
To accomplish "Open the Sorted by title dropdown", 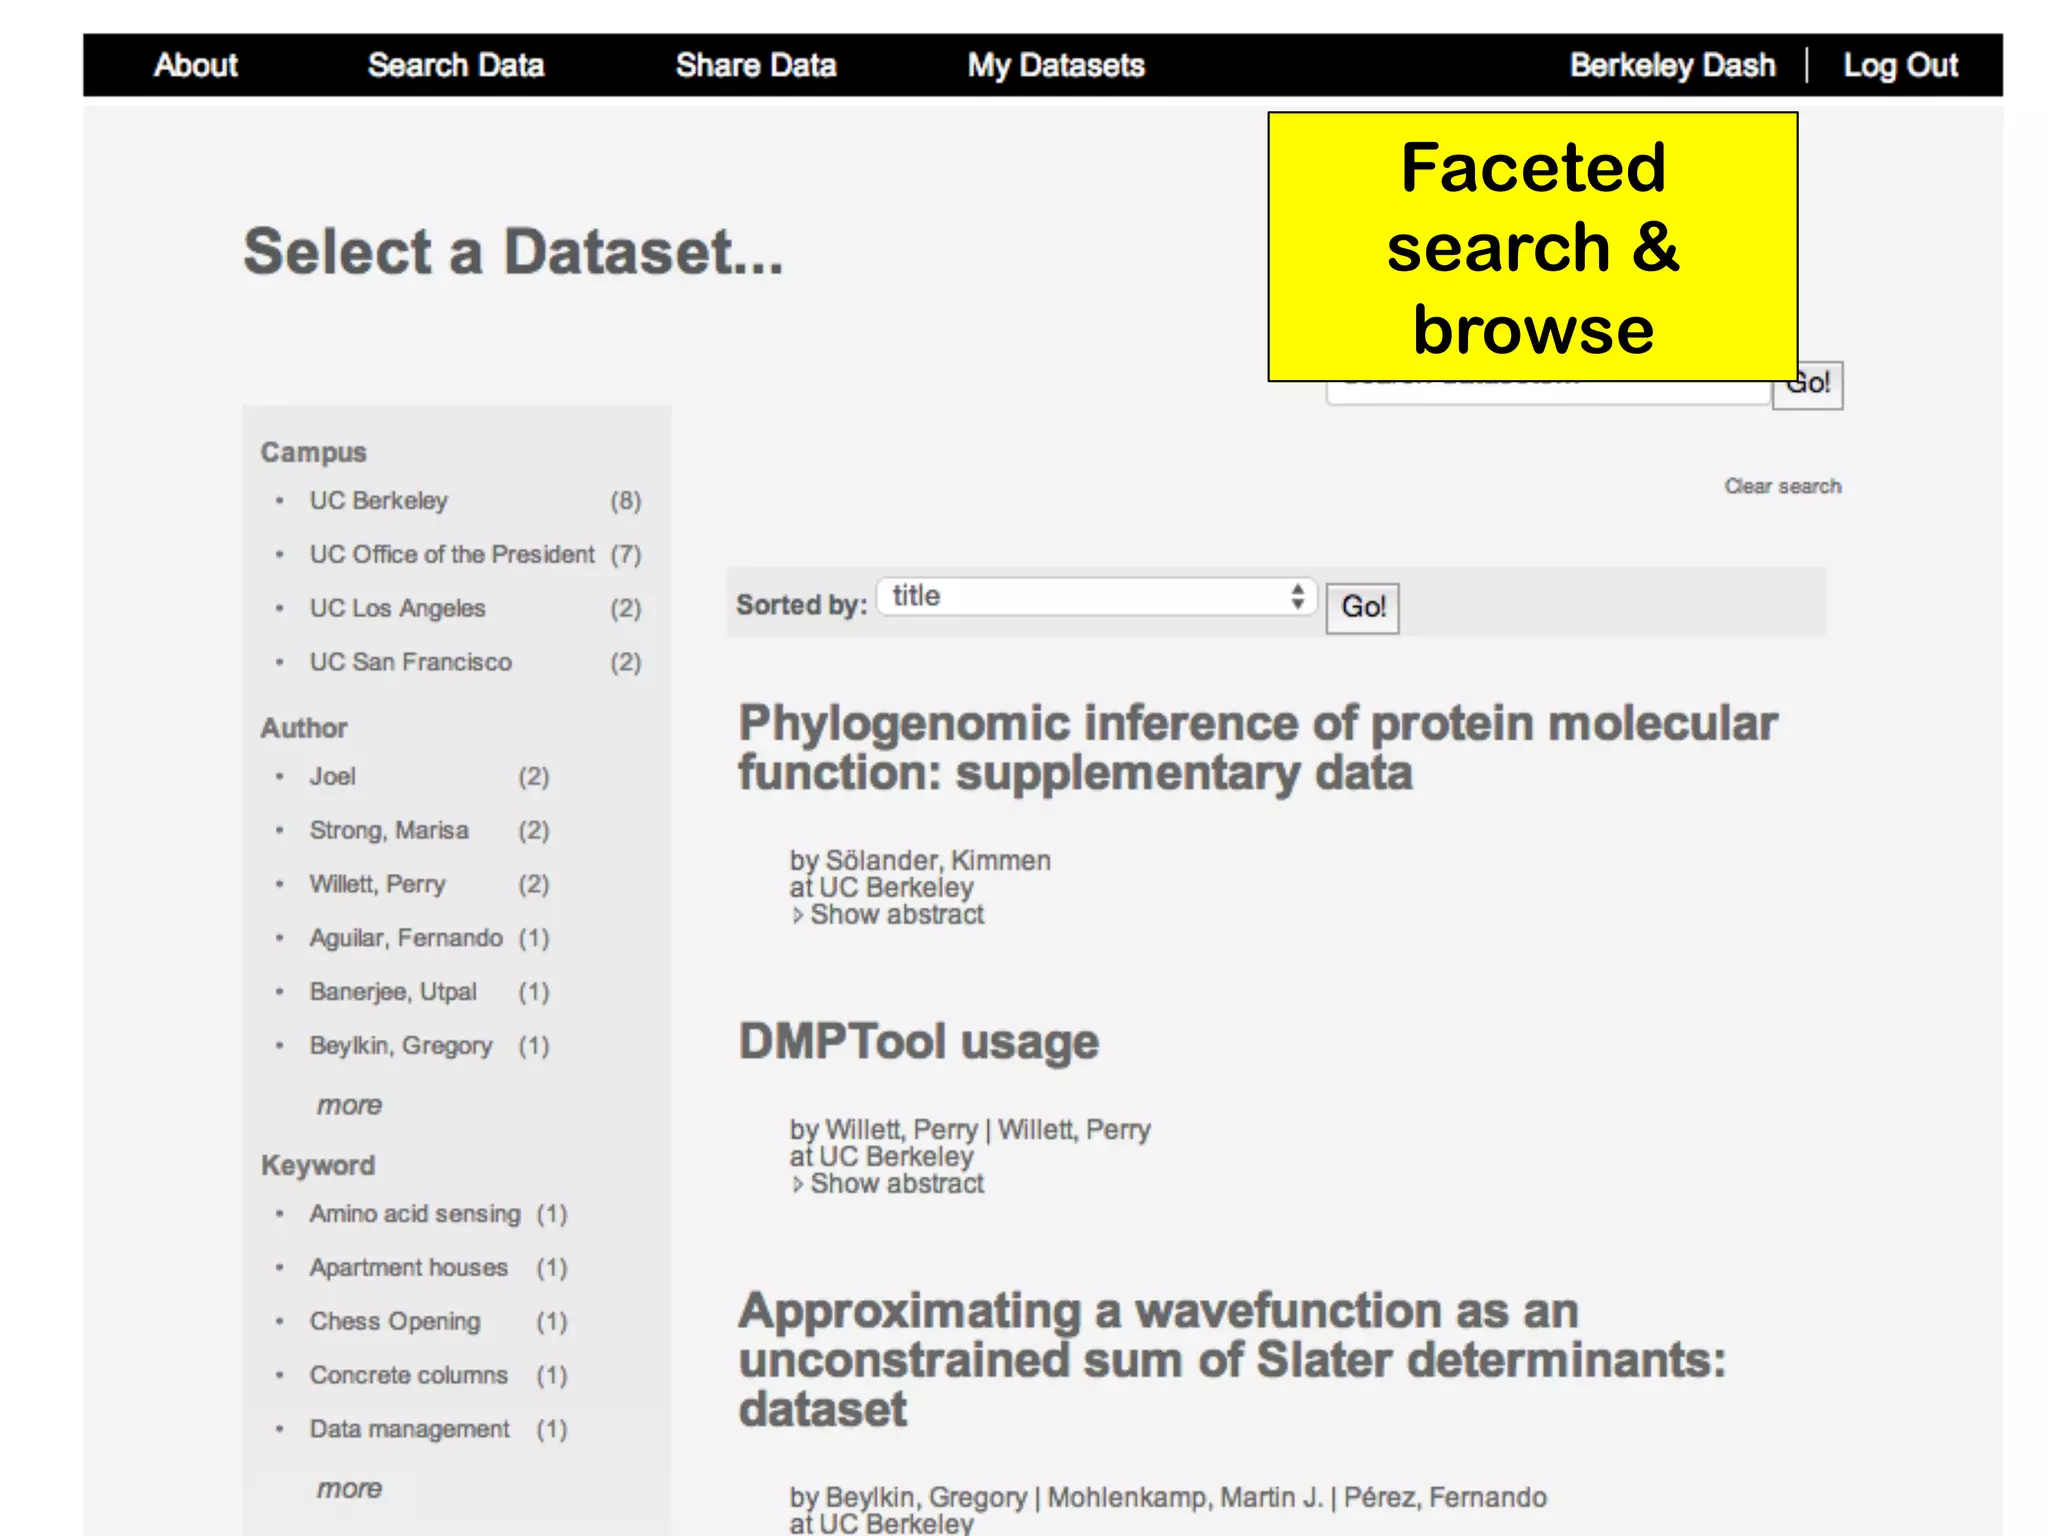I will (x=1097, y=597).
